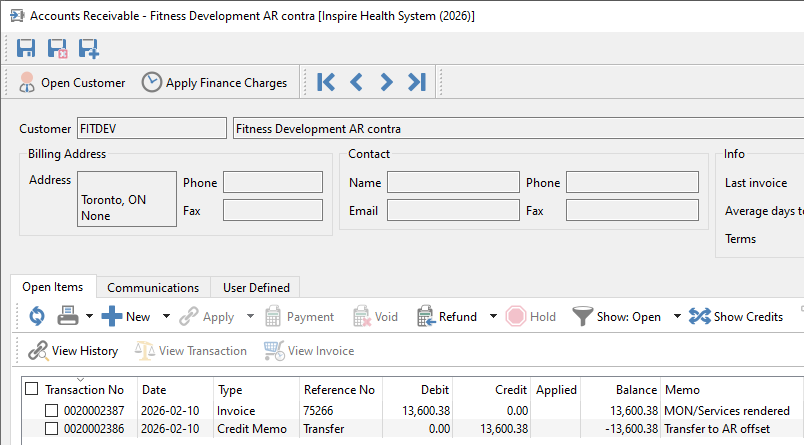This screenshot has height=445, width=804.
Task: Go to the first customer record
Action: coord(326,82)
